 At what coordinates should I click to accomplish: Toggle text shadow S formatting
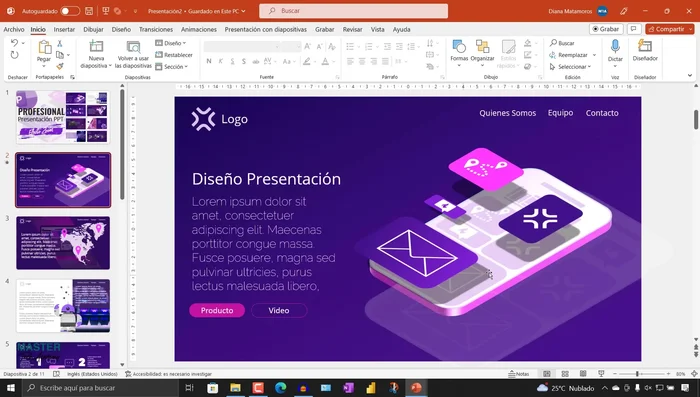coord(244,61)
